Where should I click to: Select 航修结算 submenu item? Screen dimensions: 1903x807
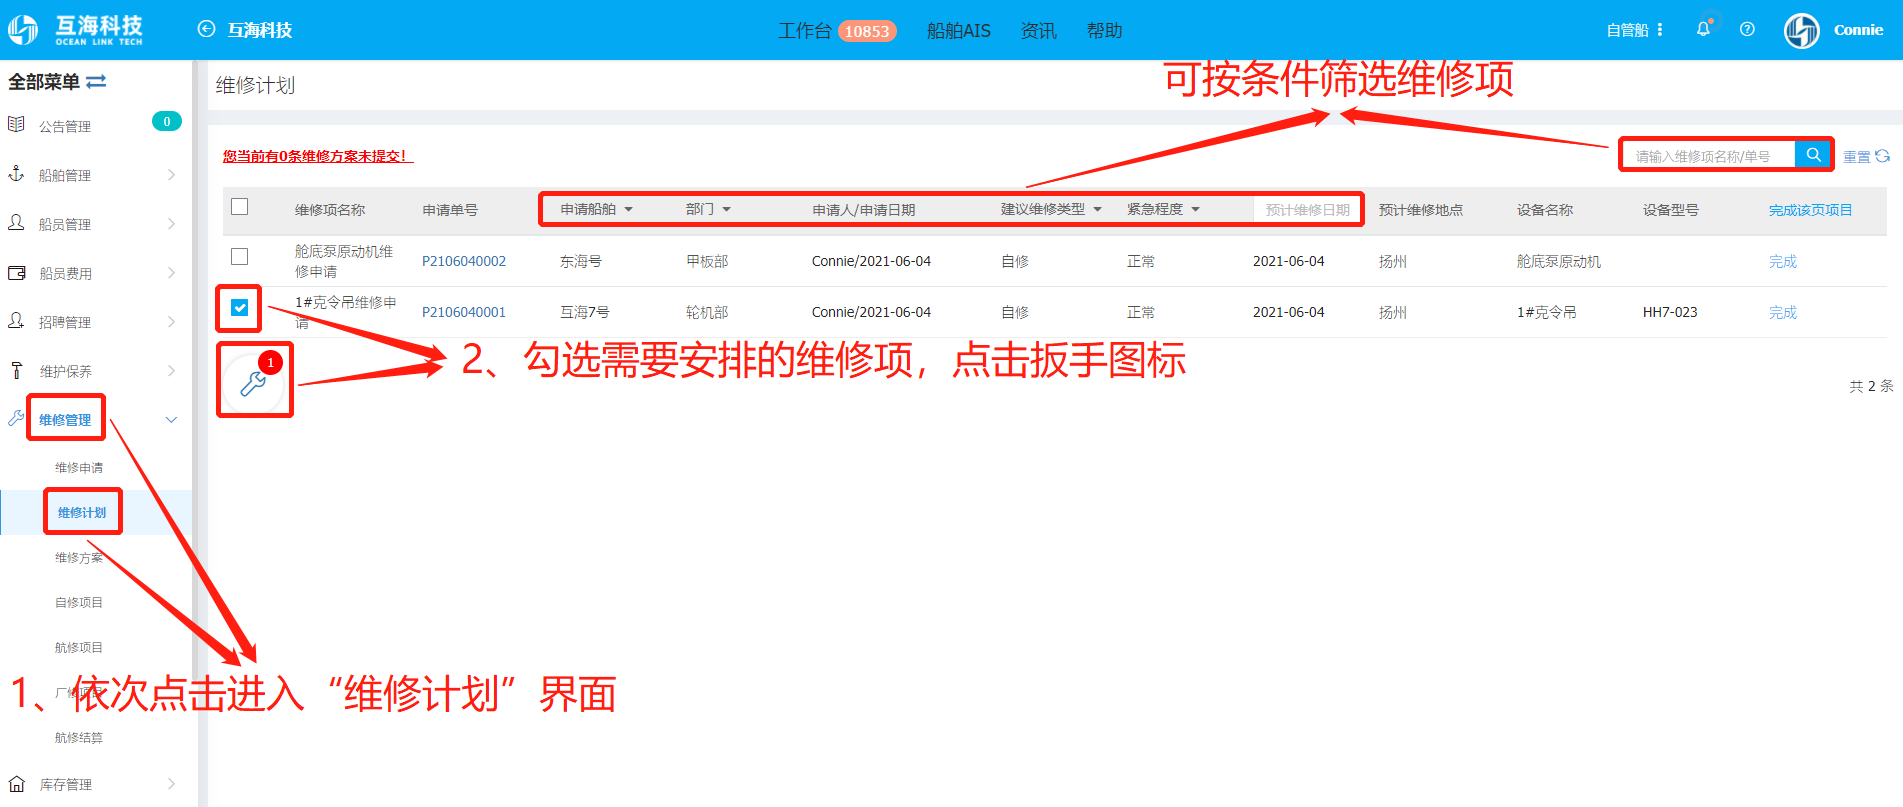click(x=79, y=737)
